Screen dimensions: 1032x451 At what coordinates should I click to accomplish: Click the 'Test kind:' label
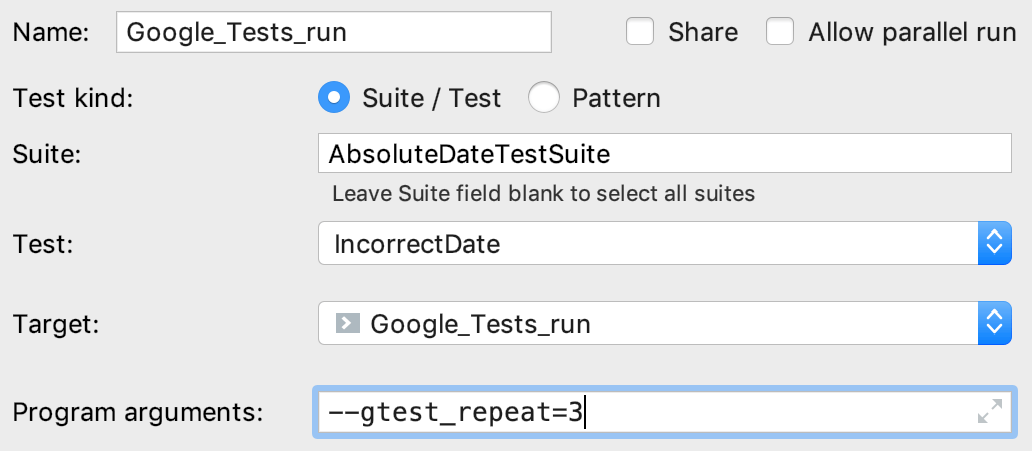pos(72,98)
